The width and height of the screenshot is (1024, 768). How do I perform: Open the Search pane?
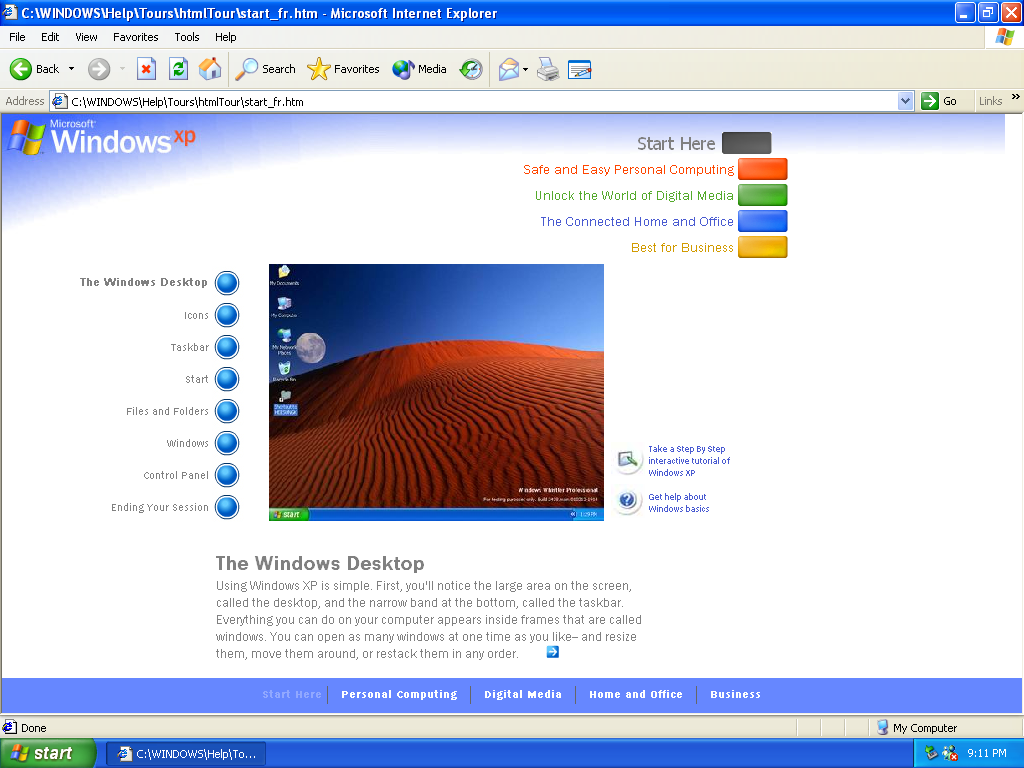click(x=265, y=69)
